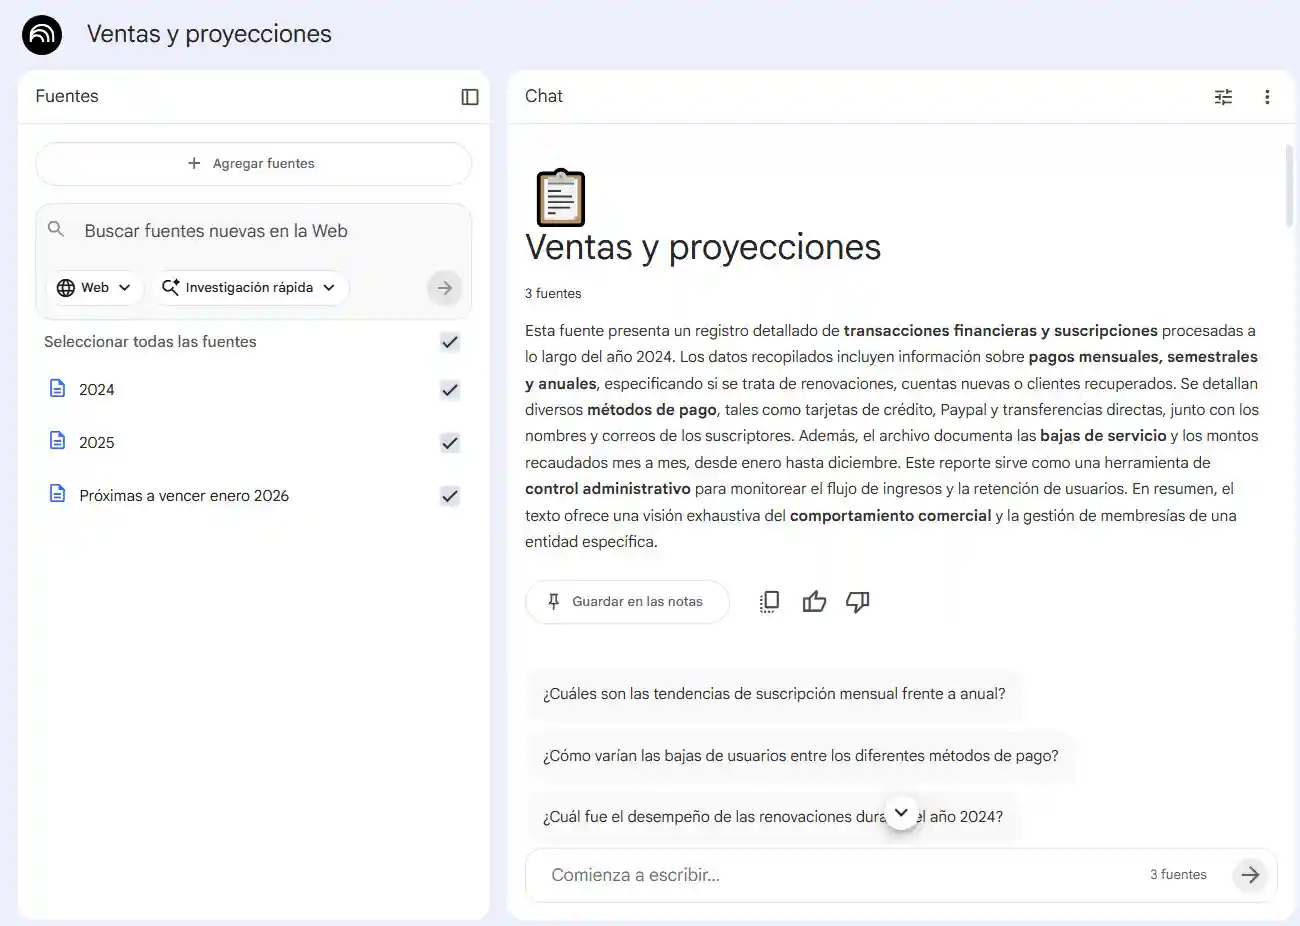Click the 3 fuentes label under the chat title
1300x926 pixels.
[x=553, y=294]
